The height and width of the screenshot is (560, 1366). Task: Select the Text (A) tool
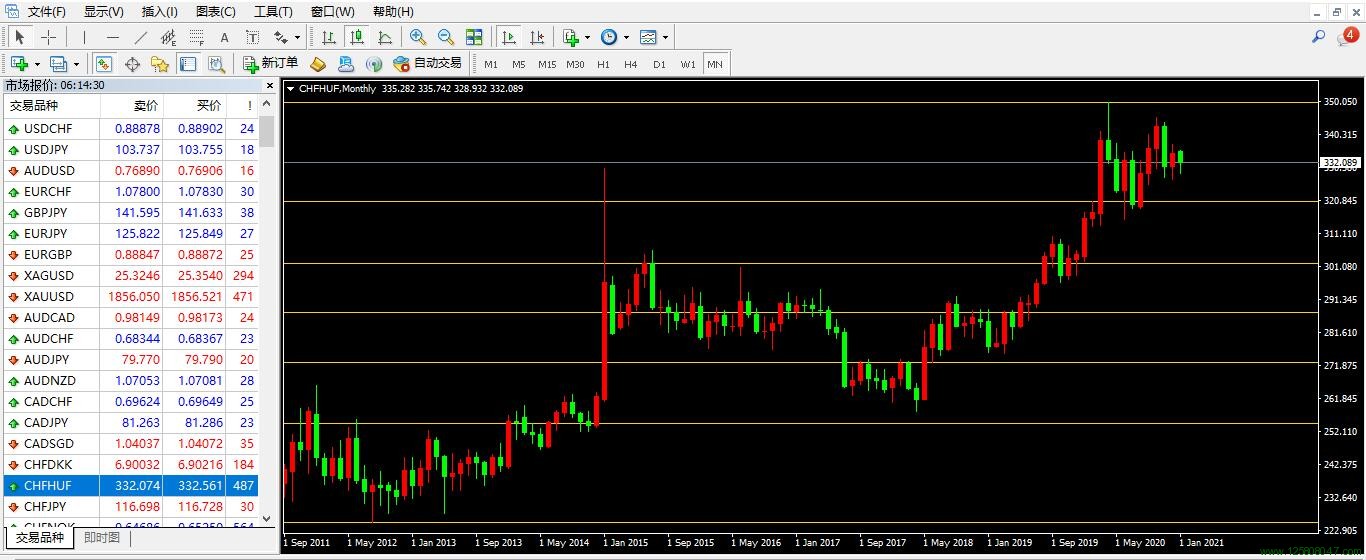point(224,37)
